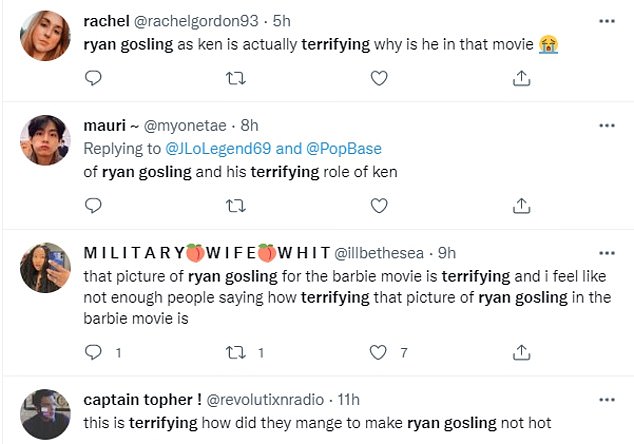
Task: Share mauri's tweet
Action: pyautogui.click(x=520, y=206)
